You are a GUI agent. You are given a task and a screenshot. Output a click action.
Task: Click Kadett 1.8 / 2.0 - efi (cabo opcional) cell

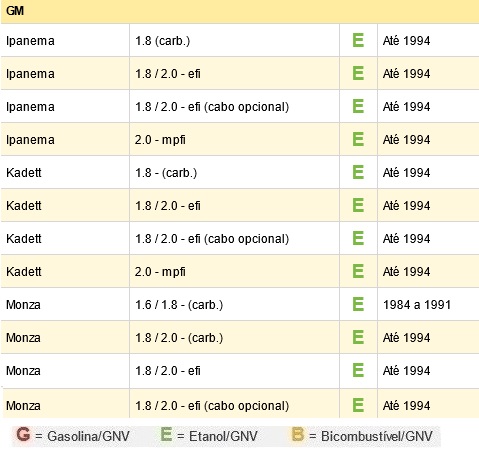point(234,238)
